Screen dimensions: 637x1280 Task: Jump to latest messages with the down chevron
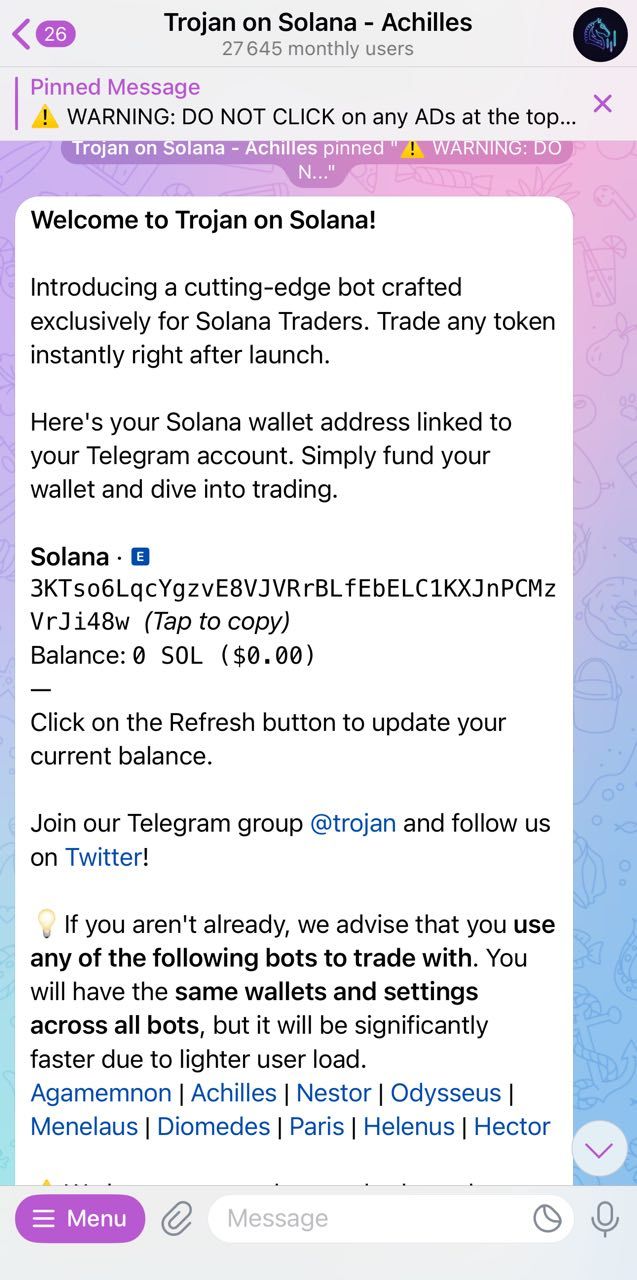pyautogui.click(x=599, y=1149)
